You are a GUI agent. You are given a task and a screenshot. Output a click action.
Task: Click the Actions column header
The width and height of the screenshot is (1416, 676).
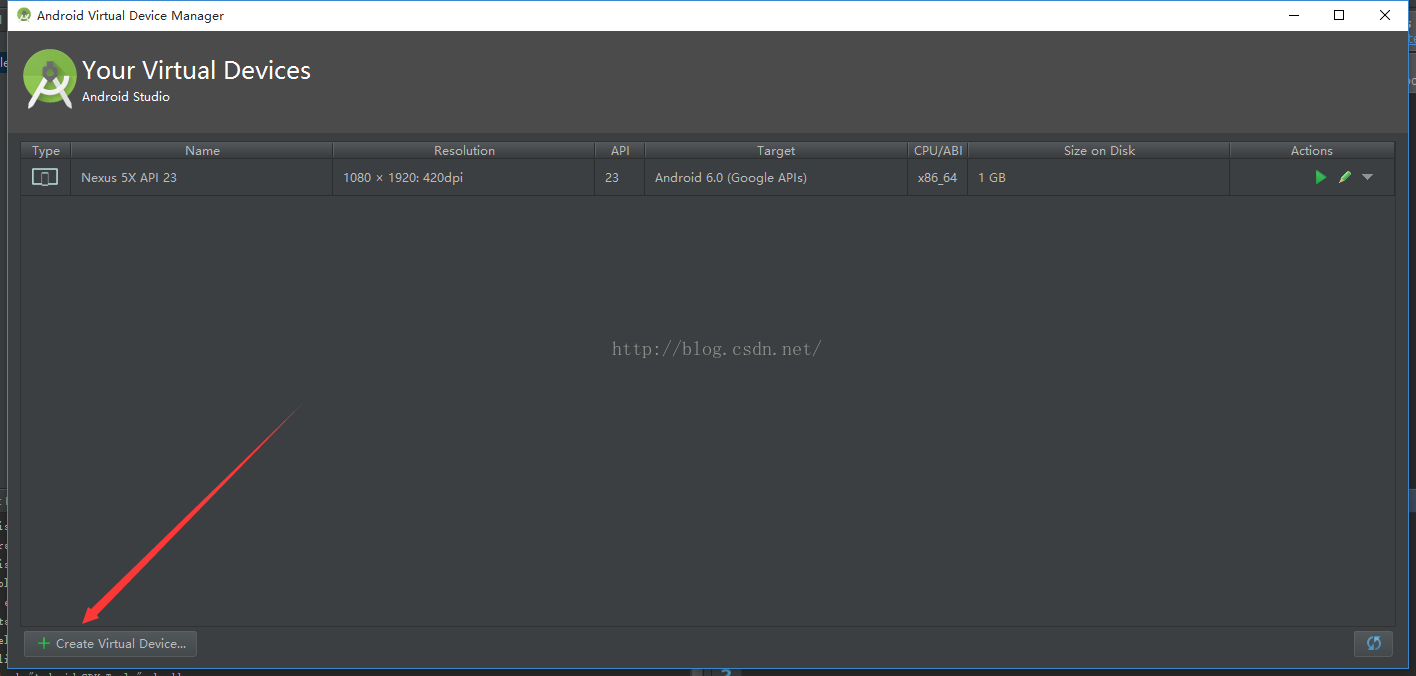(1312, 150)
